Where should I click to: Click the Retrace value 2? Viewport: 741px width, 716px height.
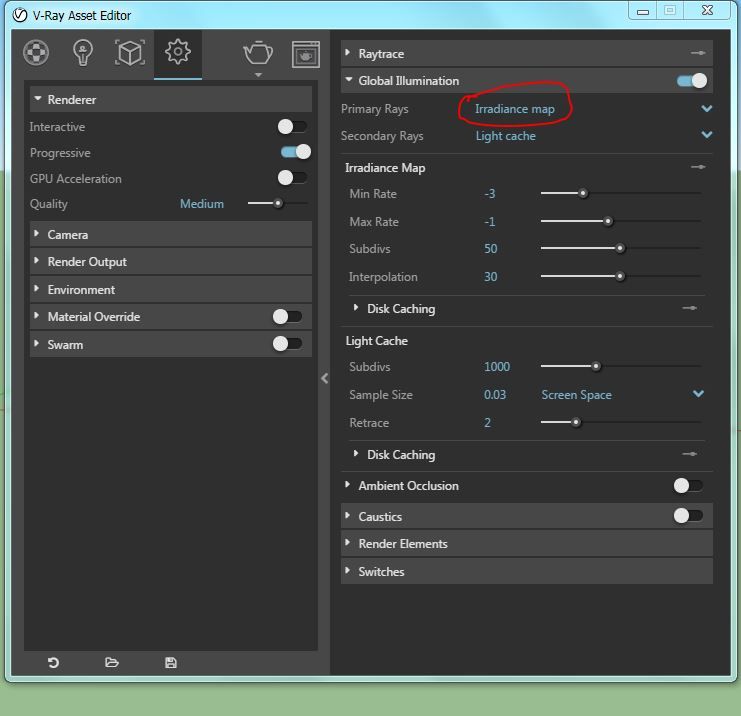tap(487, 423)
